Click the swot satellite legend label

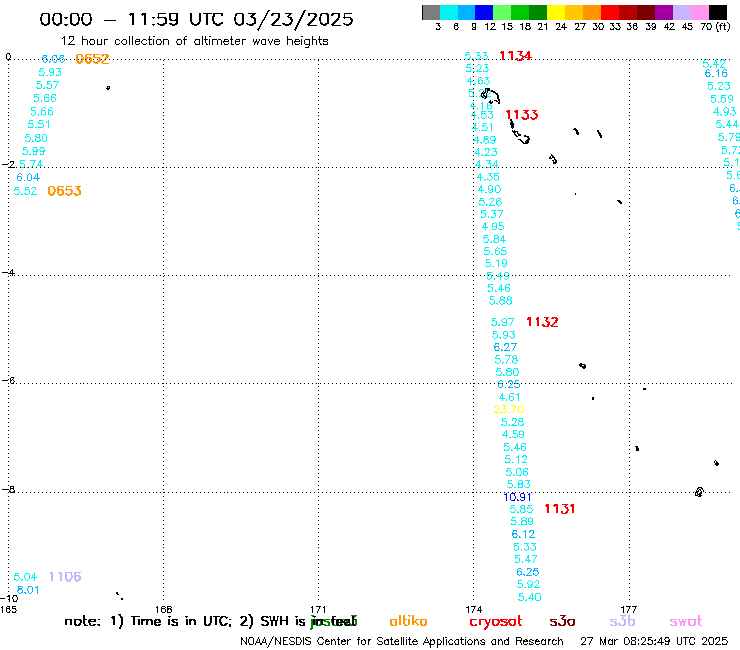tap(686, 621)
